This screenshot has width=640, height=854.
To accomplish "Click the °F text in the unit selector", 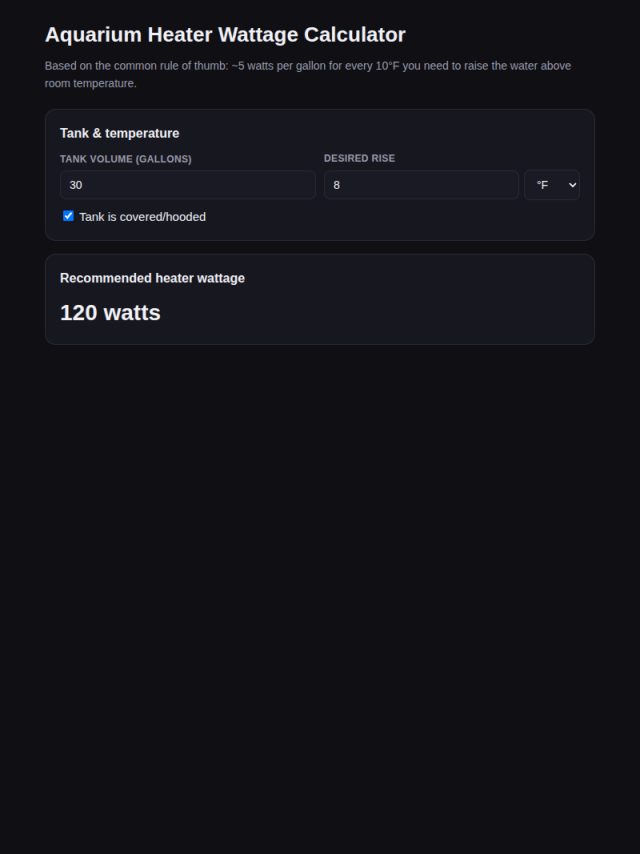I will click(x=542, y=185).
